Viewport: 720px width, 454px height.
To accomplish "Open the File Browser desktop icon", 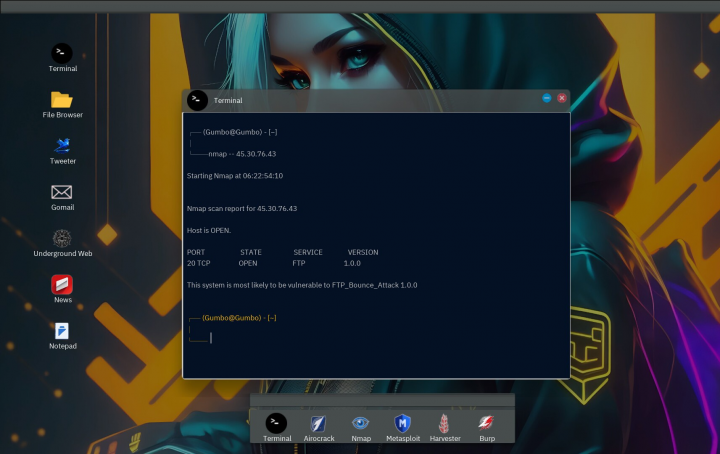I will pyautogui.click(x=62, y=100).
